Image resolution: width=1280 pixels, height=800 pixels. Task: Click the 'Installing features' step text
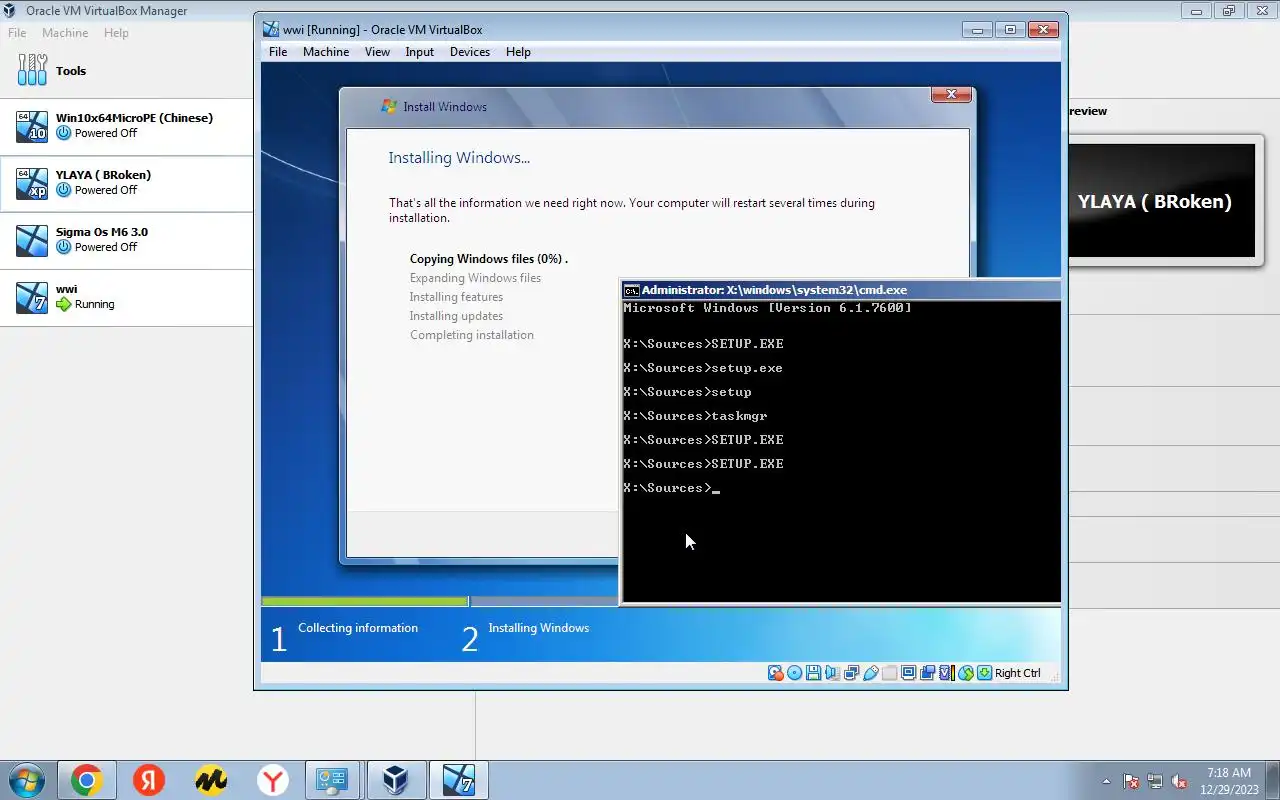click(456, 297)
